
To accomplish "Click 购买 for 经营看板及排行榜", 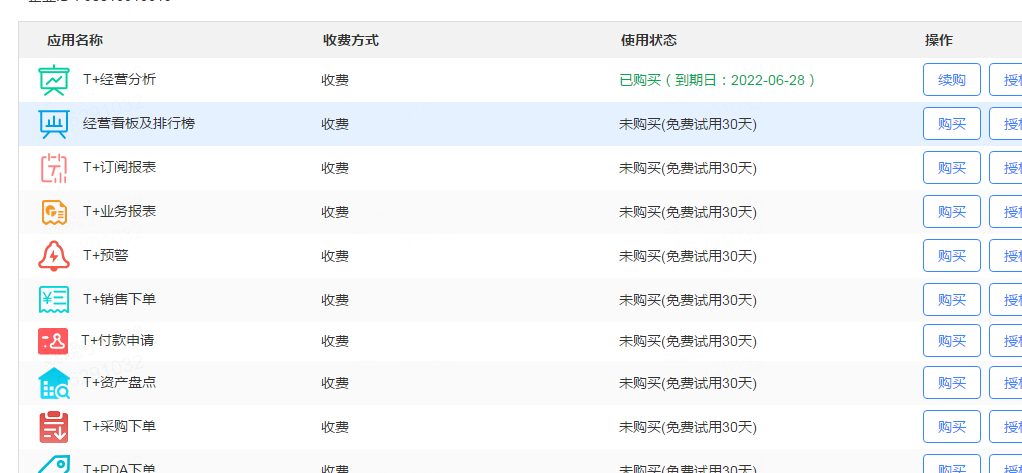I will pos(952,124).
